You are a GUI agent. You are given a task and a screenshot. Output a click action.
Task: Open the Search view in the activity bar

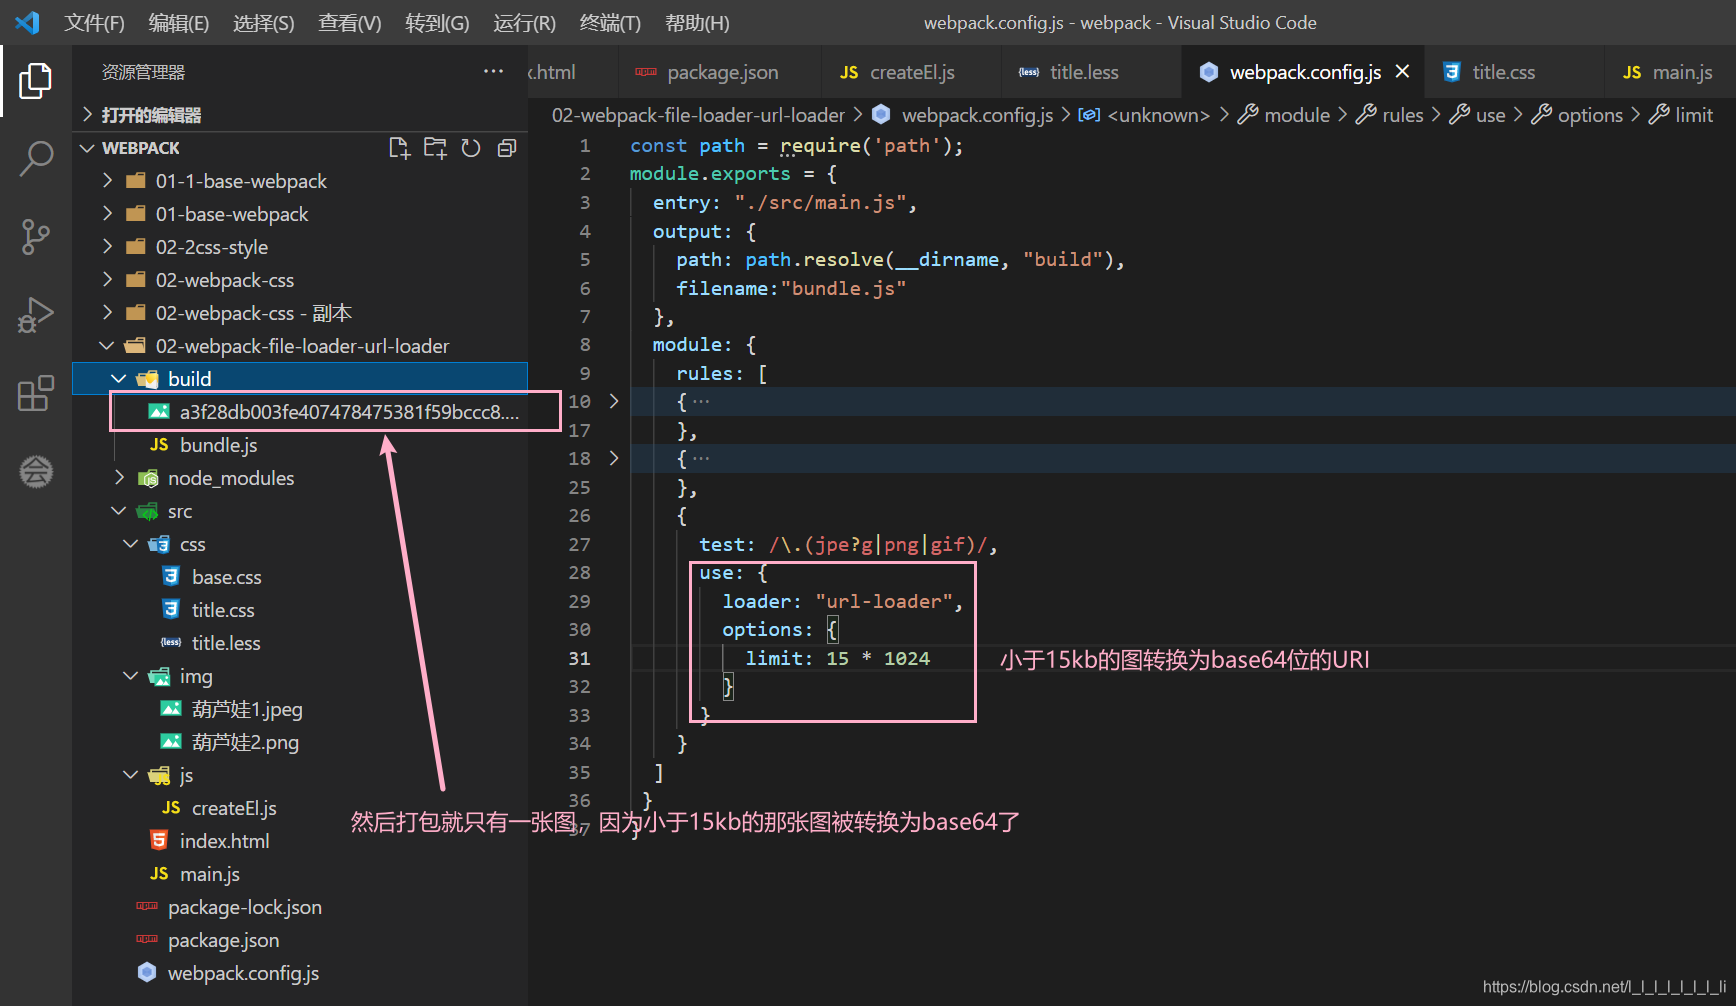coord(36,158)
